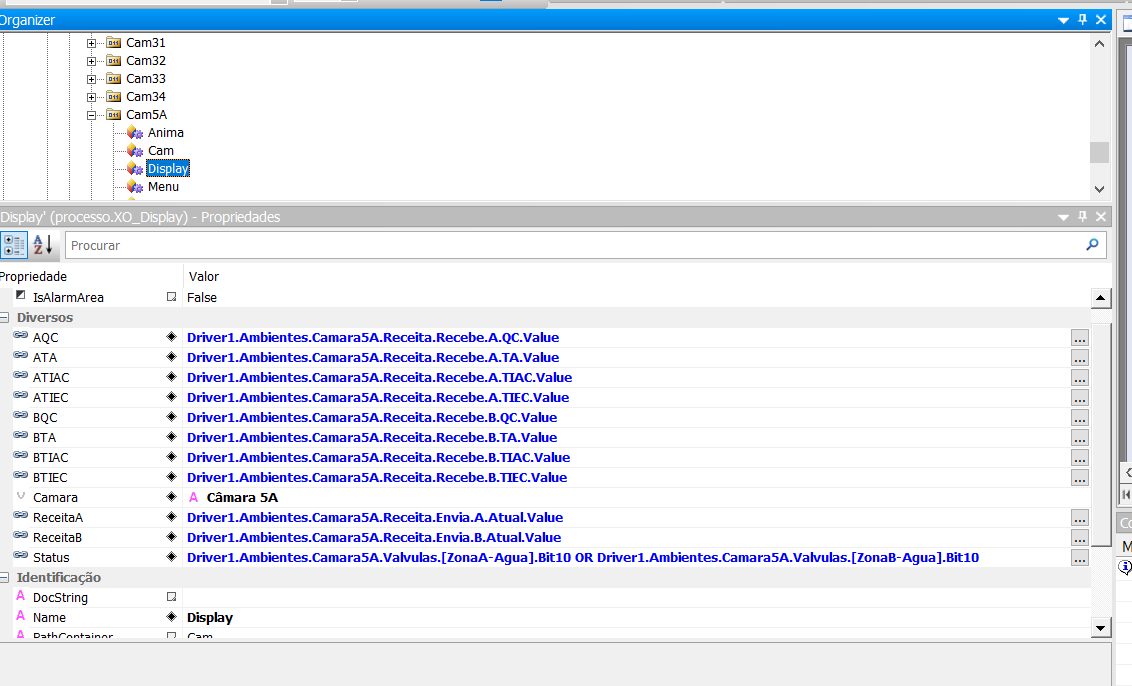
Task: Click the search magnifier icon in Procurar
Action: pyautogui.click(x=1092, y=245)
